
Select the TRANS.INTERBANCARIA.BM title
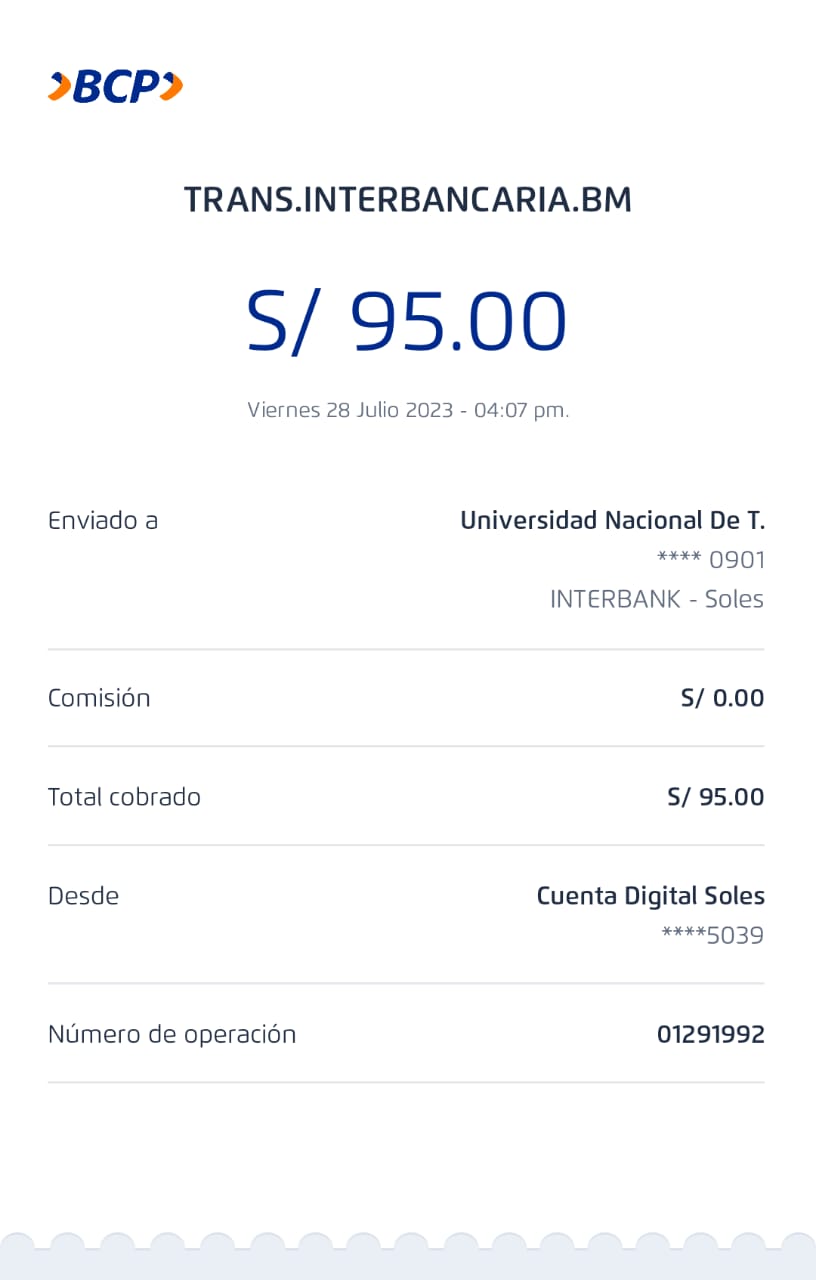click(408, 200)
